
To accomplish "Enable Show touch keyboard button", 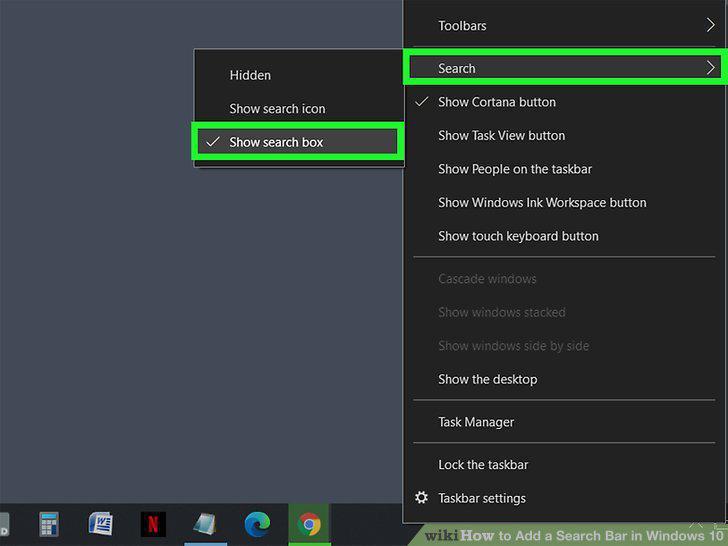I will [x=564, y=236].
